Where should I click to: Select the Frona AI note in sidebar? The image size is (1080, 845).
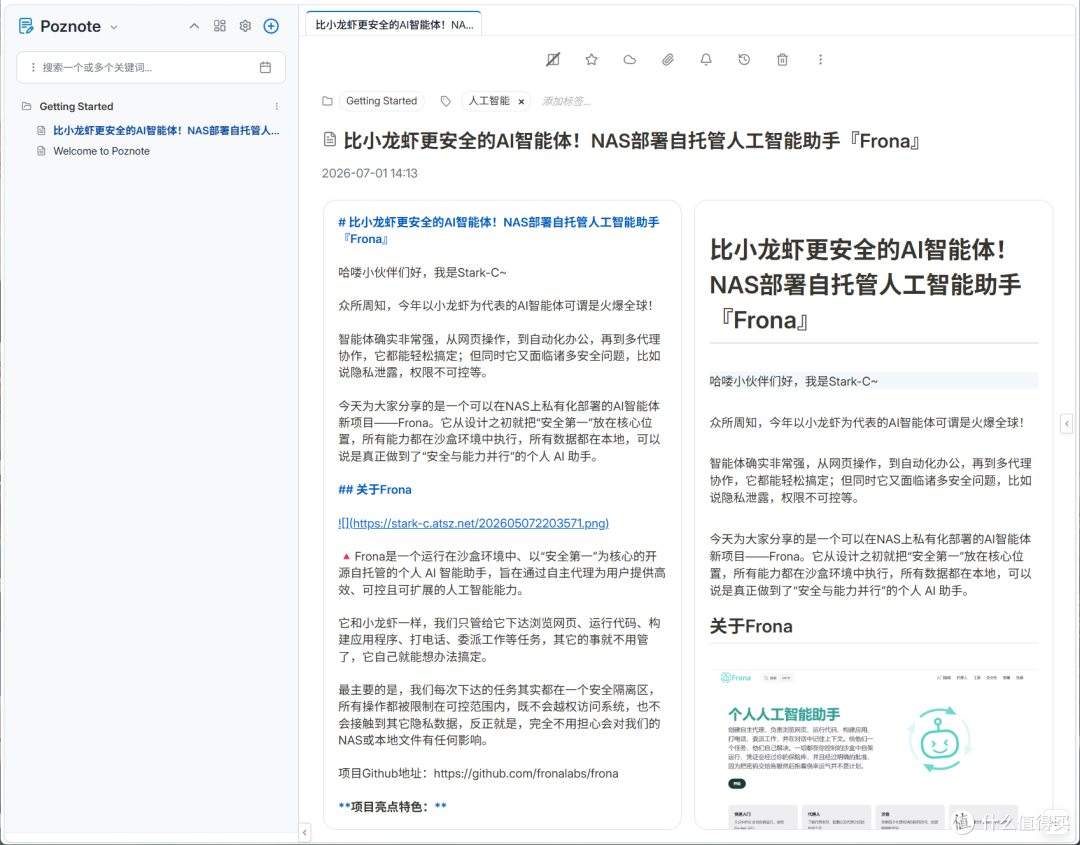pyautogui.click(x=166, y=130)
